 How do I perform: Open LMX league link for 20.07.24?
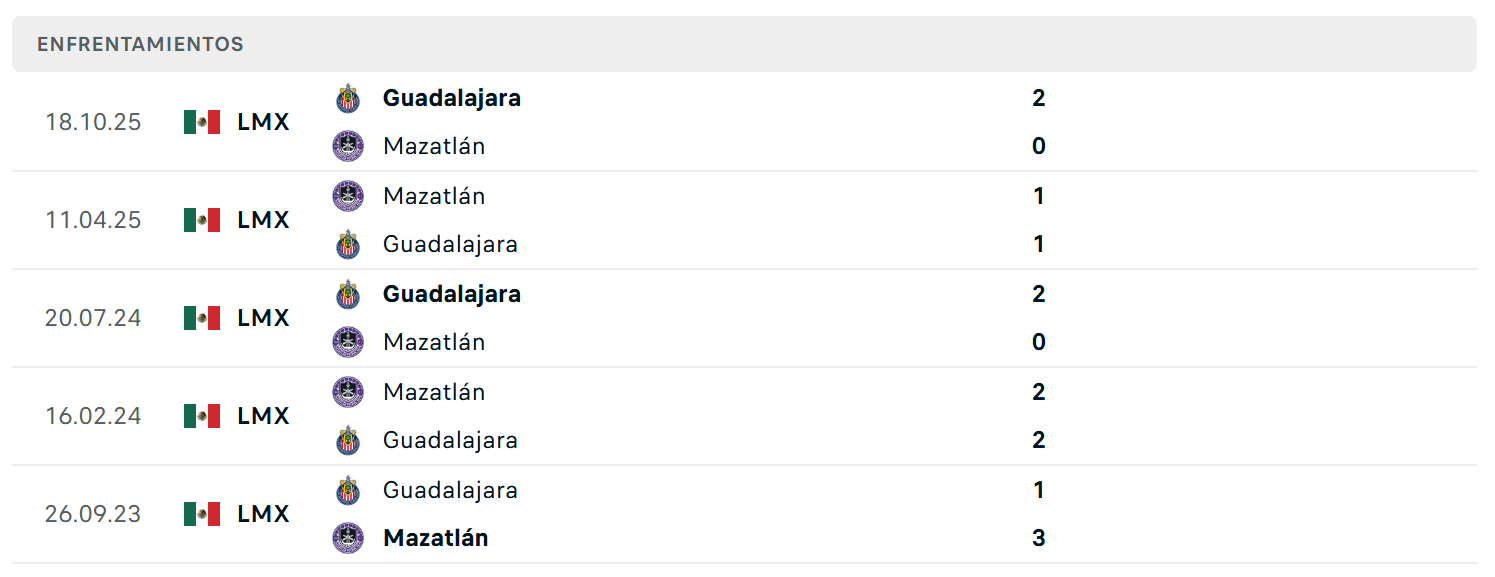264,318
